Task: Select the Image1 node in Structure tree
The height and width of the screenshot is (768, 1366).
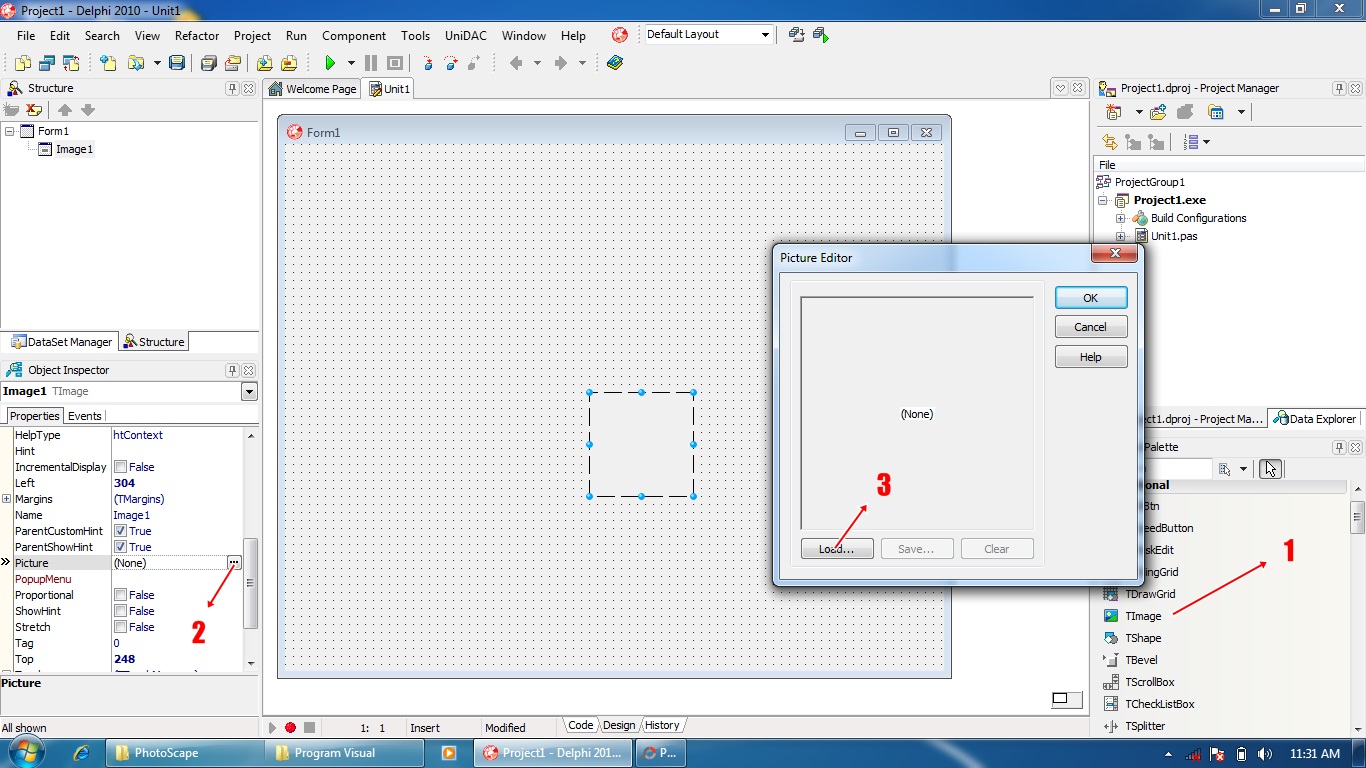Action: tap(74, 149)
